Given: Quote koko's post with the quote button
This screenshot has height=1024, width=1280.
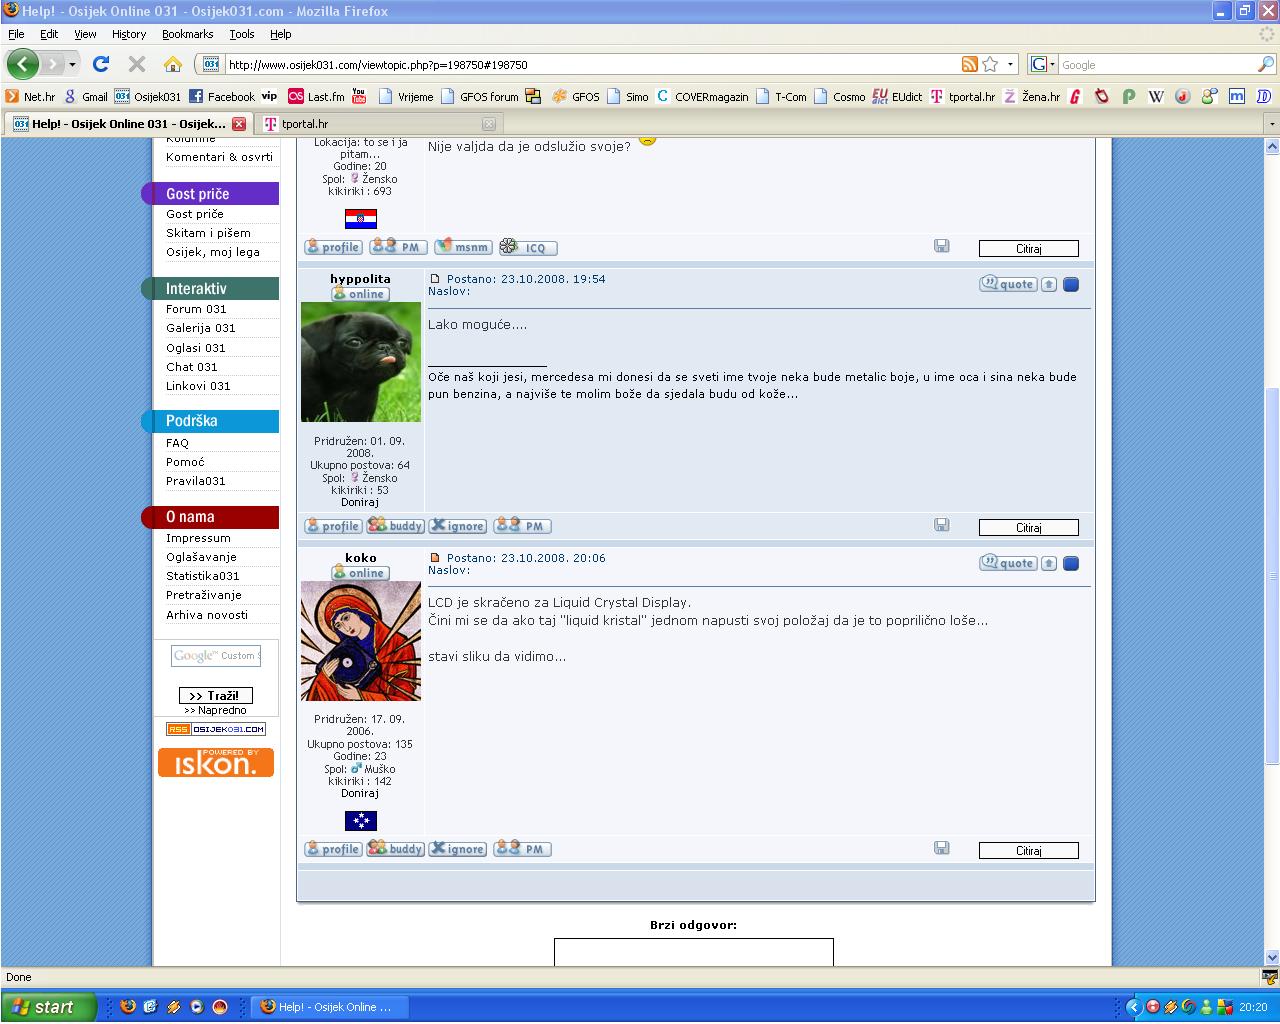Looking at the screenshot, I should click(1008, 563).
